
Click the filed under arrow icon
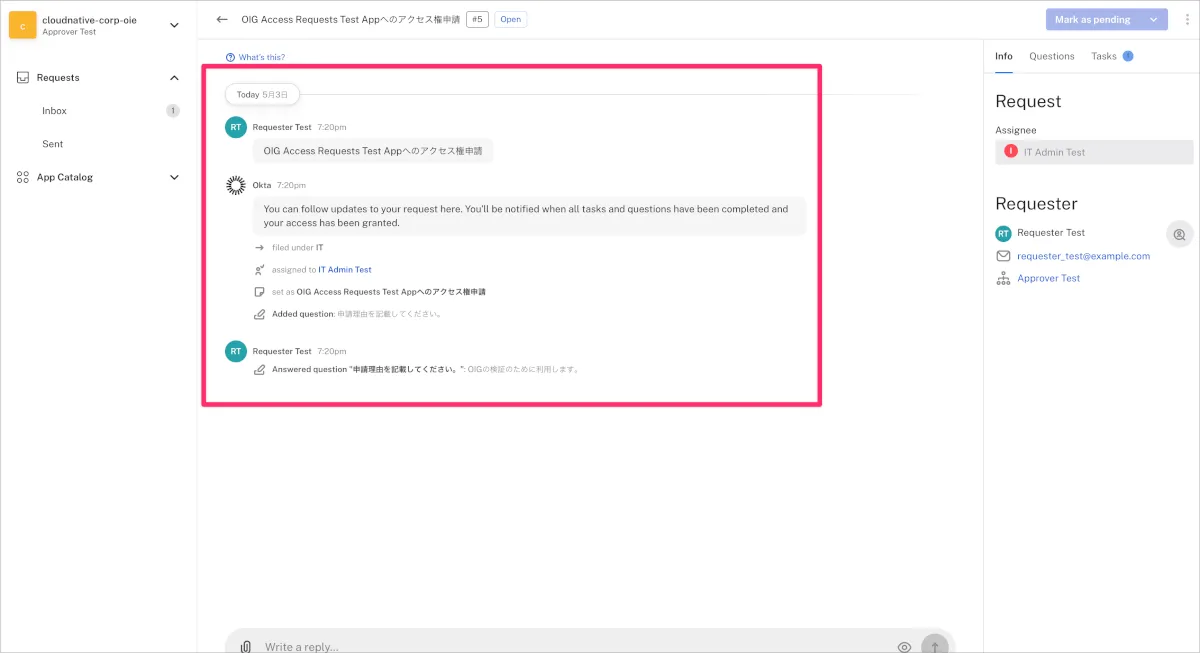[259, 247]
